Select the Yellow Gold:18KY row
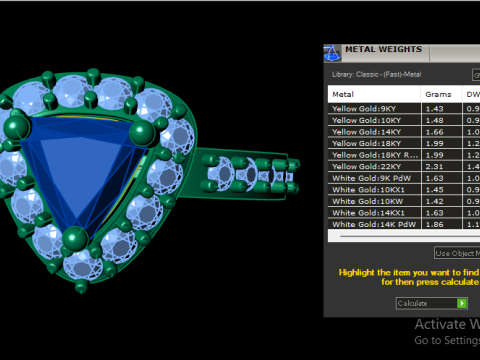 tap(404, 143)
